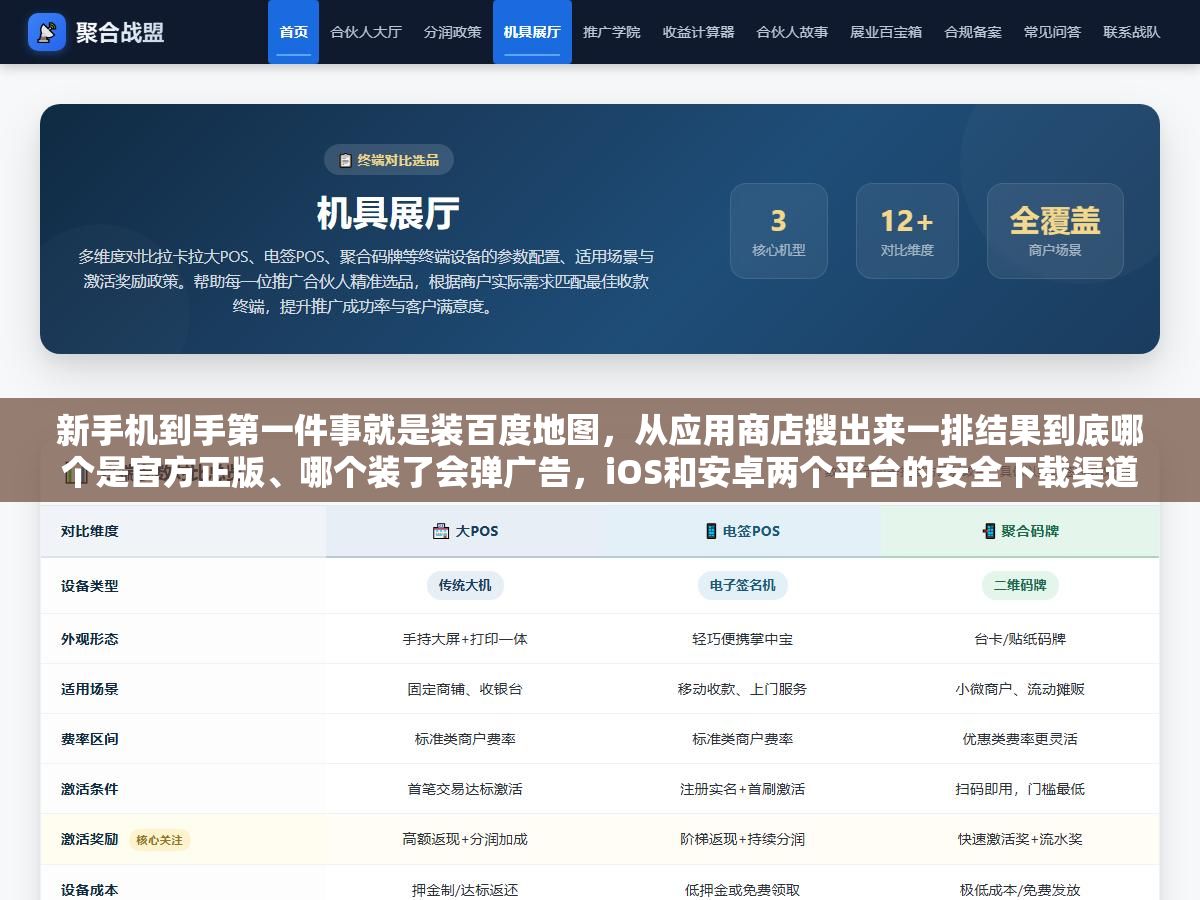Click 标准类商户费率 in 电签POS column
1200x900 pixels.
(742, 739)
